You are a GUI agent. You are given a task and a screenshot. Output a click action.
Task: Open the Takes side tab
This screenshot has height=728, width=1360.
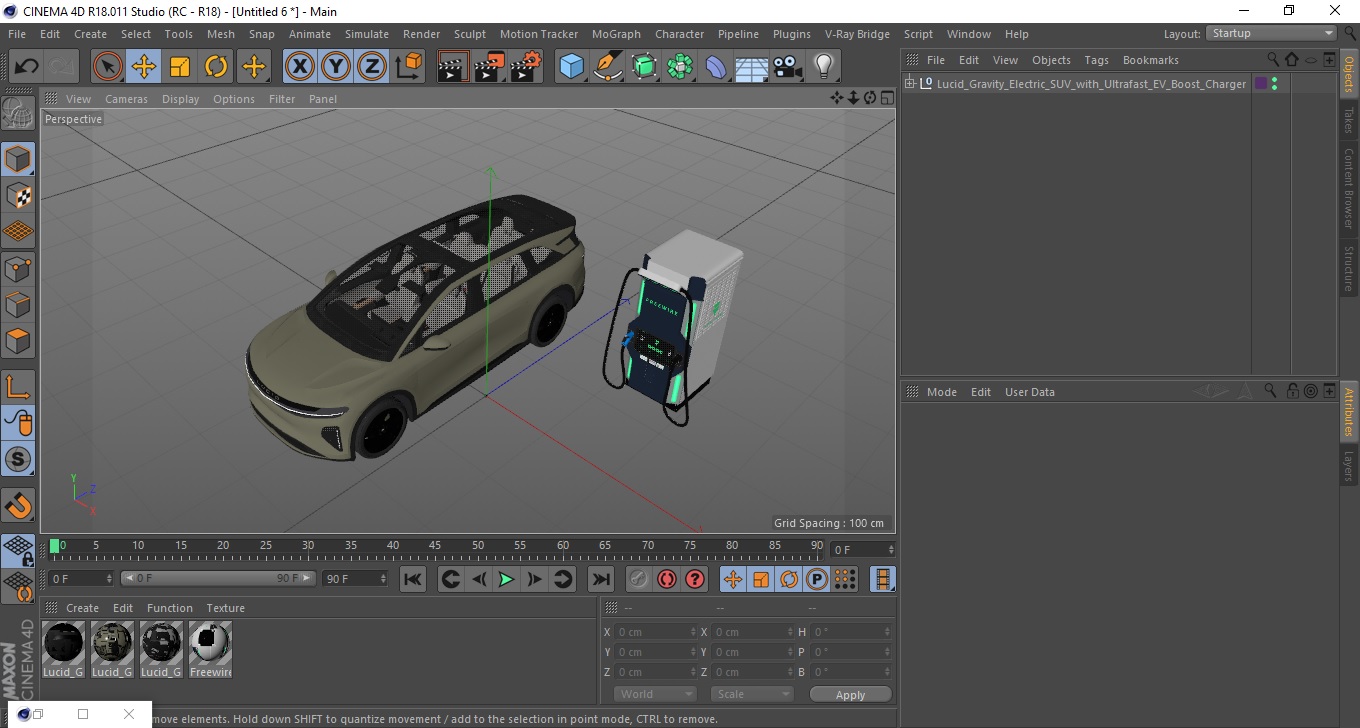pos(1348,120)
